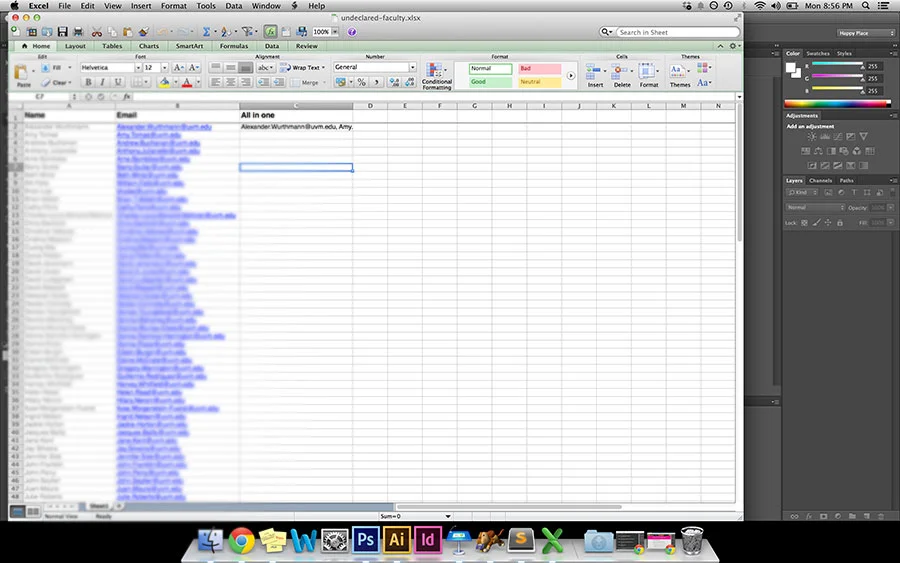Click the percent style button

pyautogui.click(x=362, y=82)
